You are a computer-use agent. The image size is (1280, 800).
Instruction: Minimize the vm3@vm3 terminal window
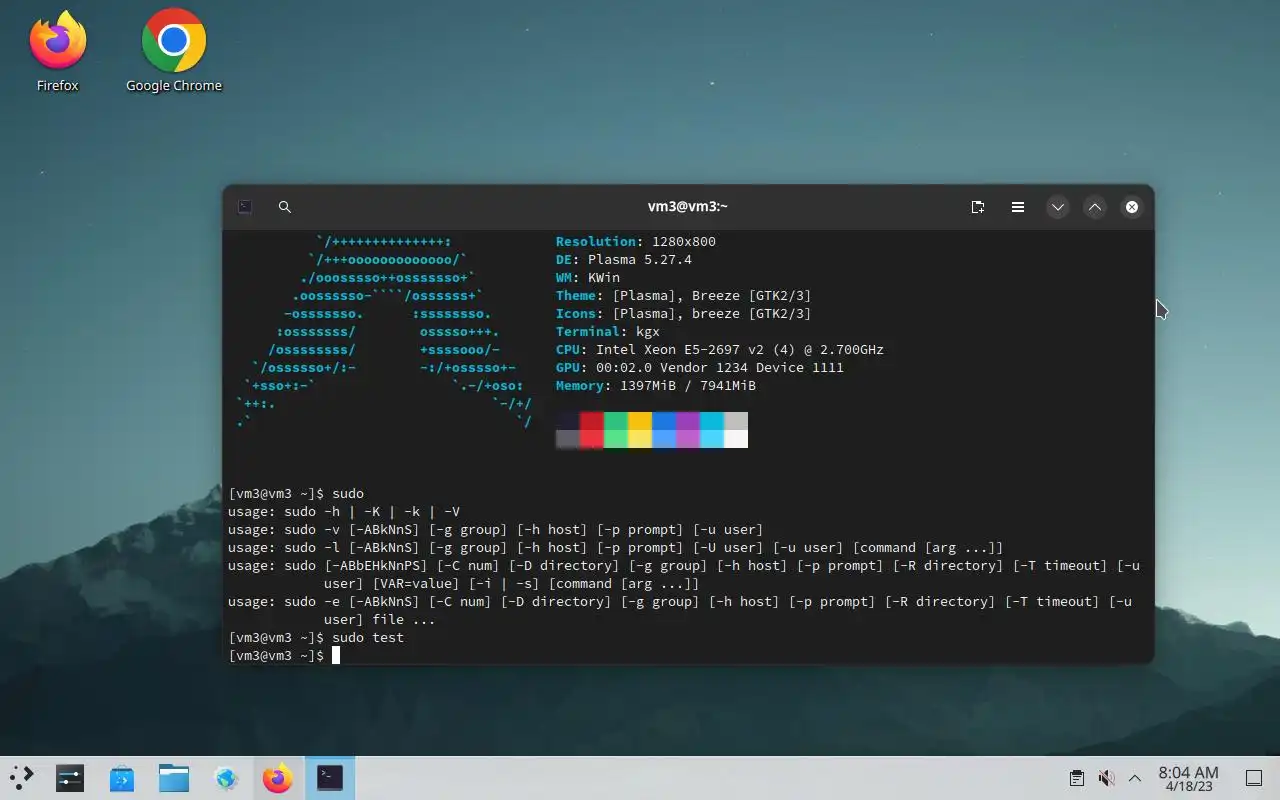coord(1058,207)
